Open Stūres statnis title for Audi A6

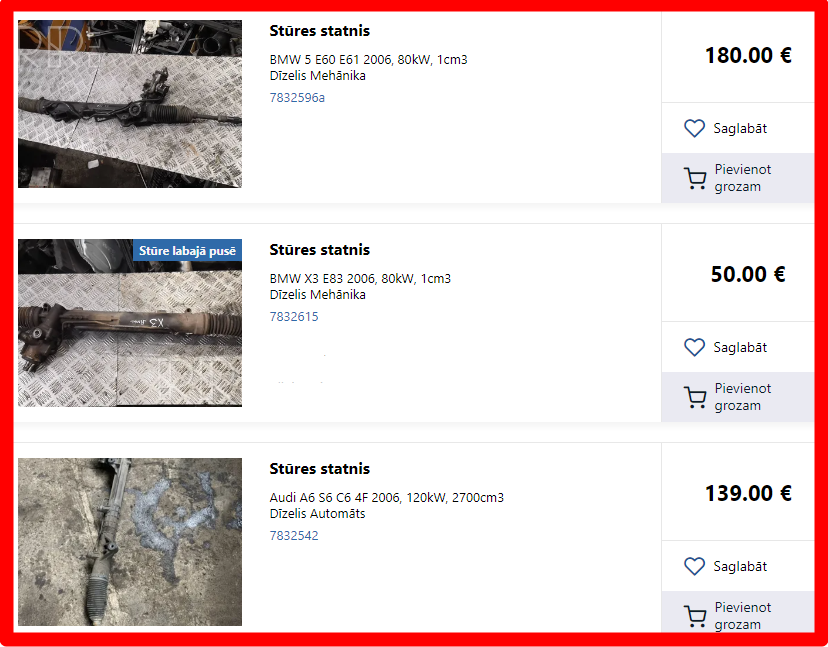click(x=319, y=468)
